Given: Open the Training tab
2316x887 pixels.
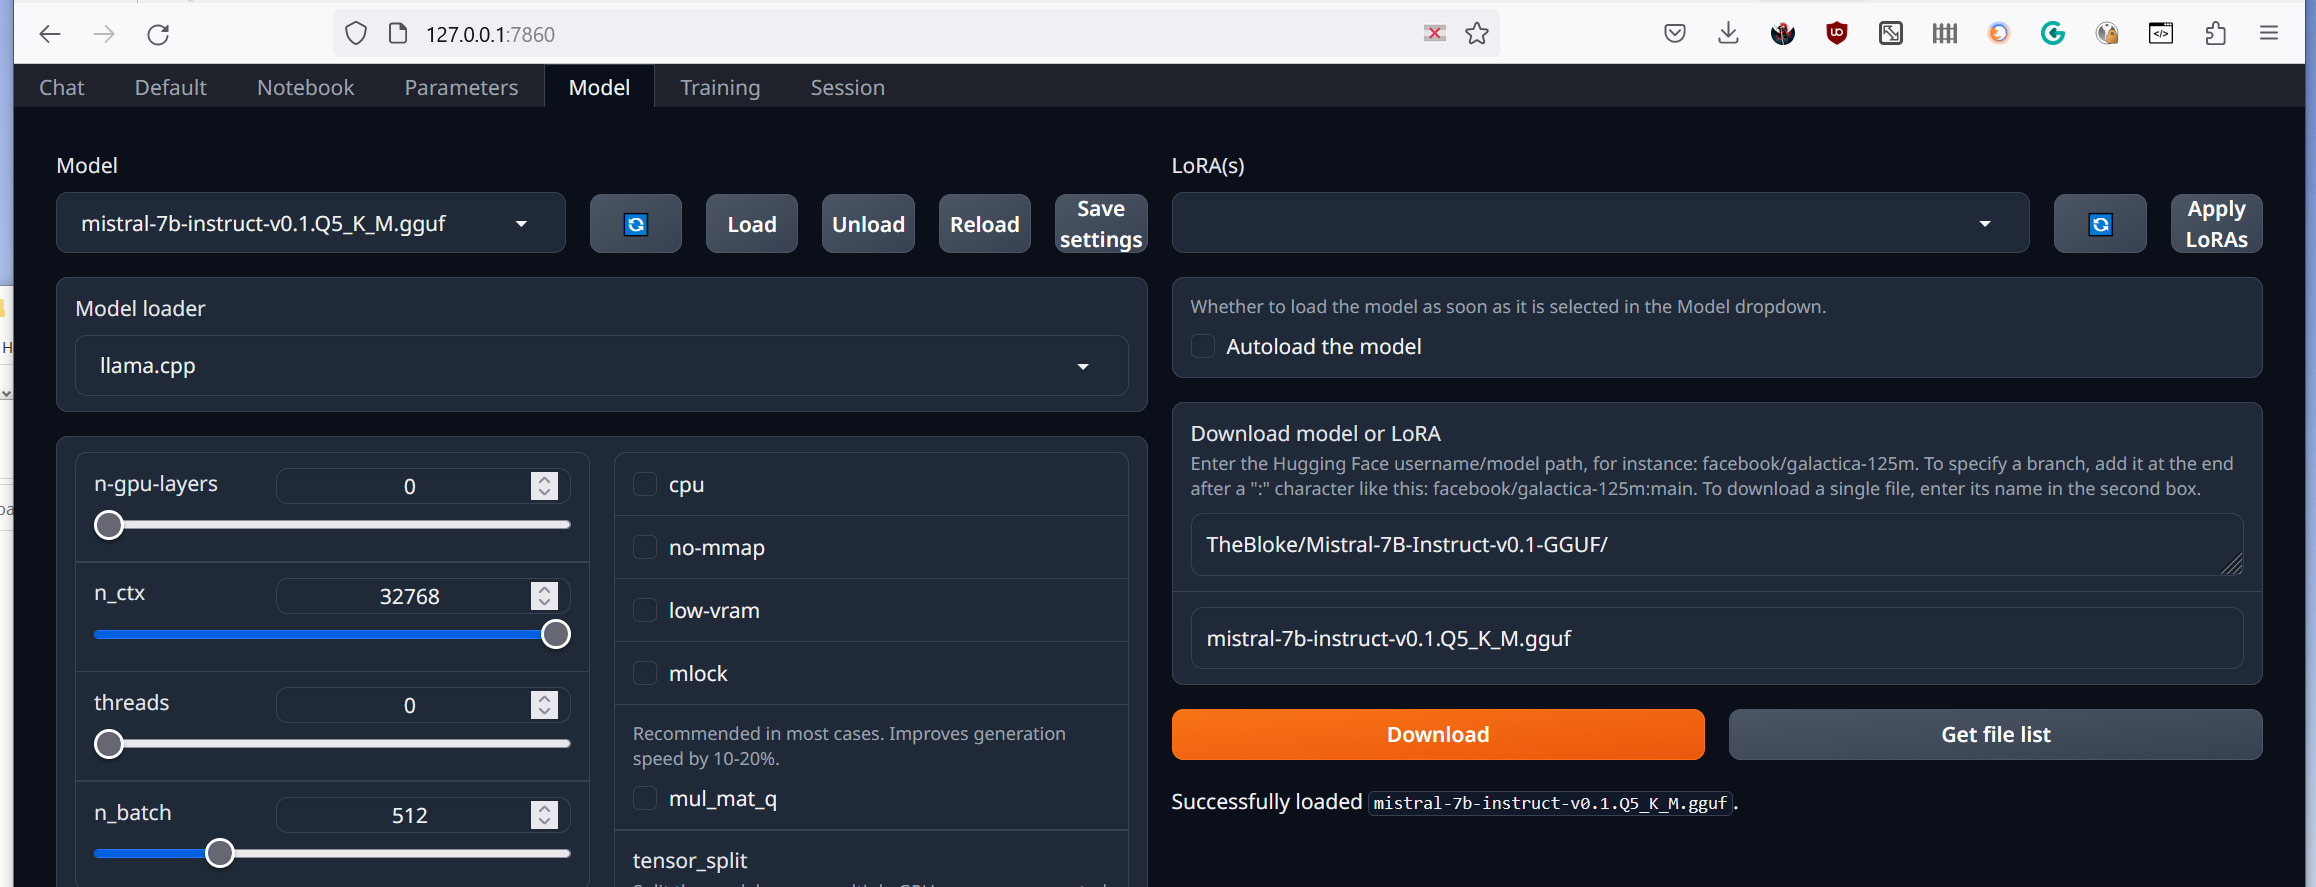Looking at the screenshot, I should [x=721, y=88].
